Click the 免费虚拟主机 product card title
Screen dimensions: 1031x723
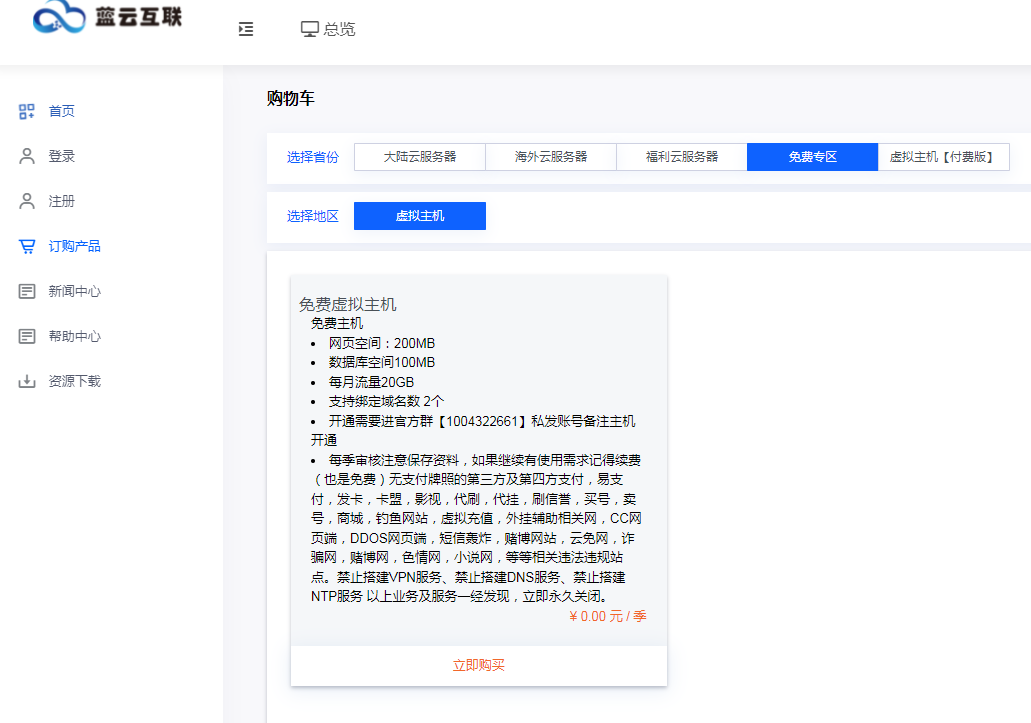pyautogui.click(x=348, y=304)
